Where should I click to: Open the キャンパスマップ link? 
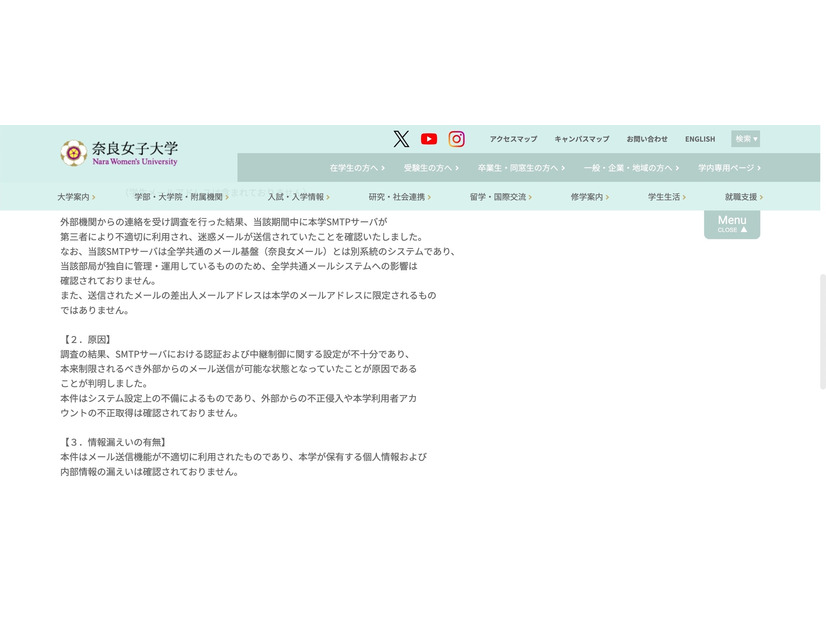581,139
